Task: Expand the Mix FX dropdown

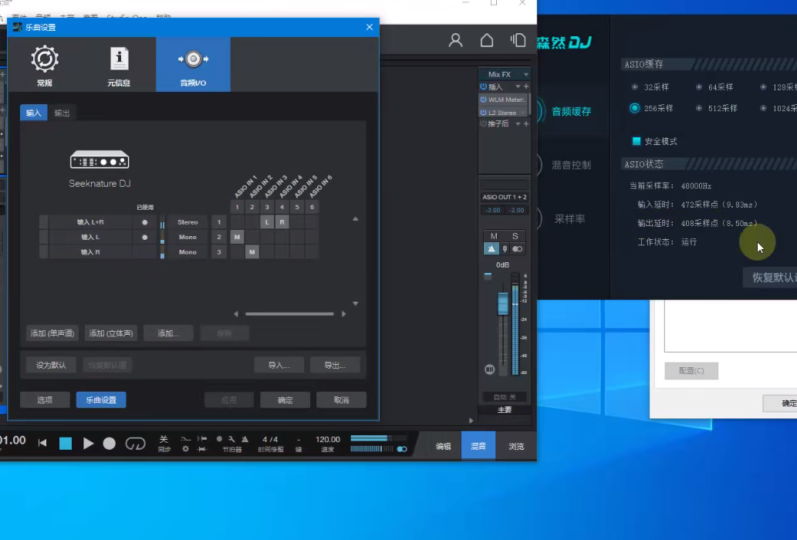Action: 526,75
